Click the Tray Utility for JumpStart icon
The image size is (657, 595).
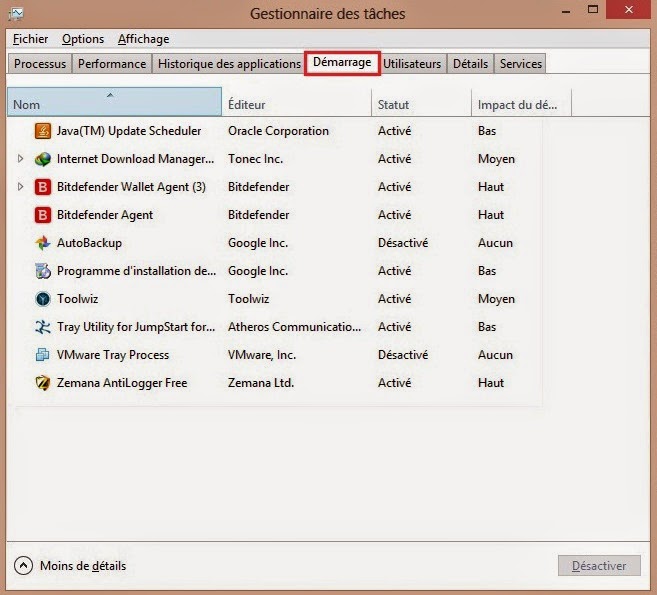point(42,327)
